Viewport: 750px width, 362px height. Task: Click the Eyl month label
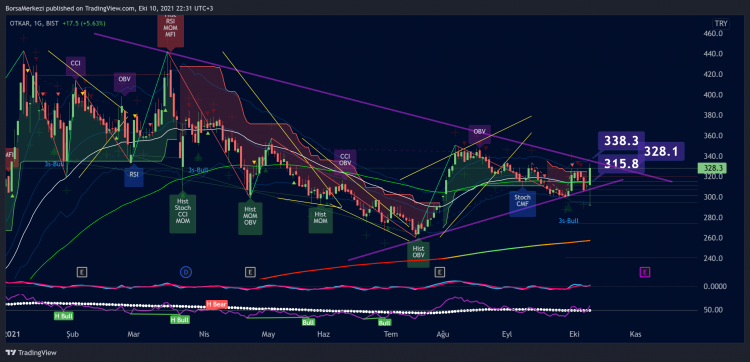(507, 334)
